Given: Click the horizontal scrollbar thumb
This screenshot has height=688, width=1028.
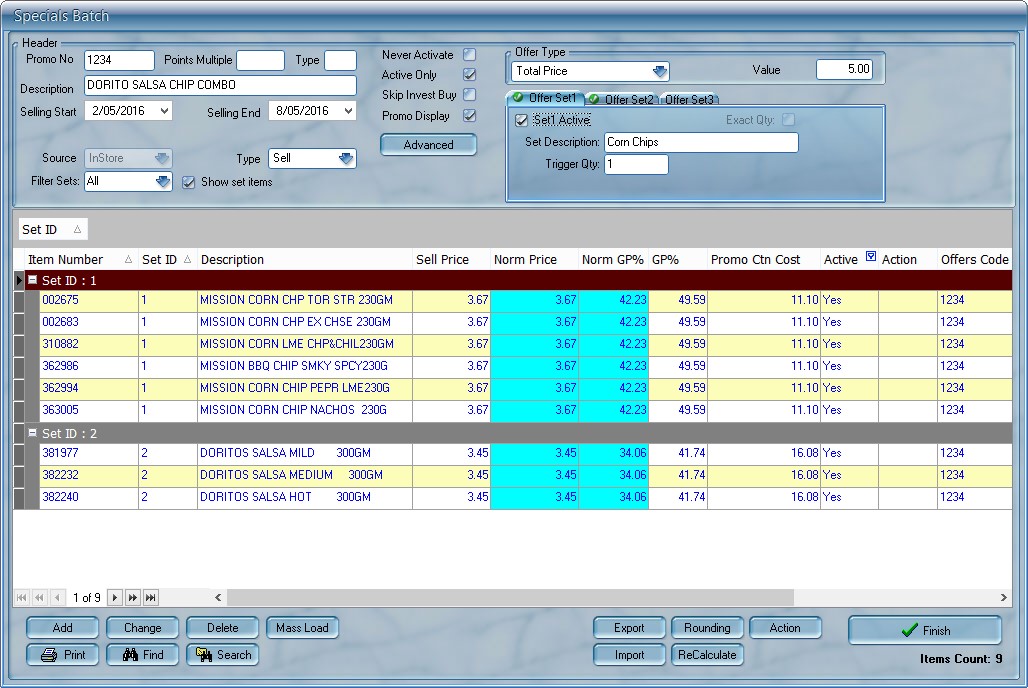Looking at the screenshot, I should point(510,597).
